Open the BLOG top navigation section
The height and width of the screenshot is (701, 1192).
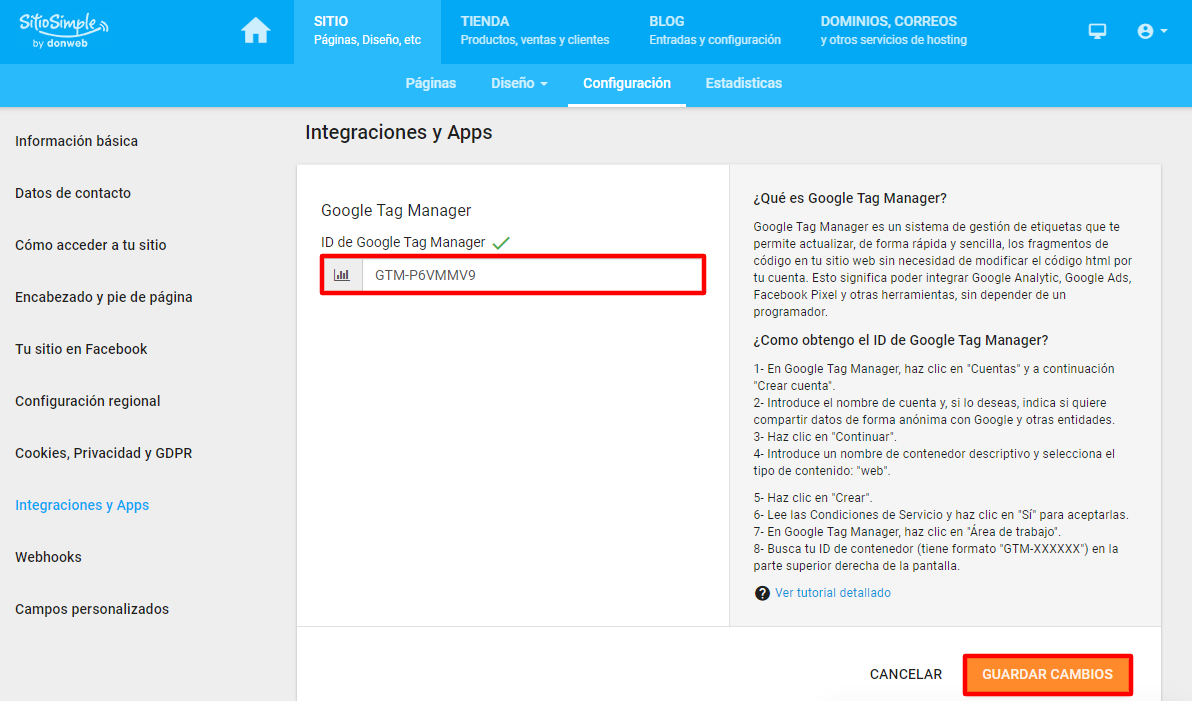715,31
